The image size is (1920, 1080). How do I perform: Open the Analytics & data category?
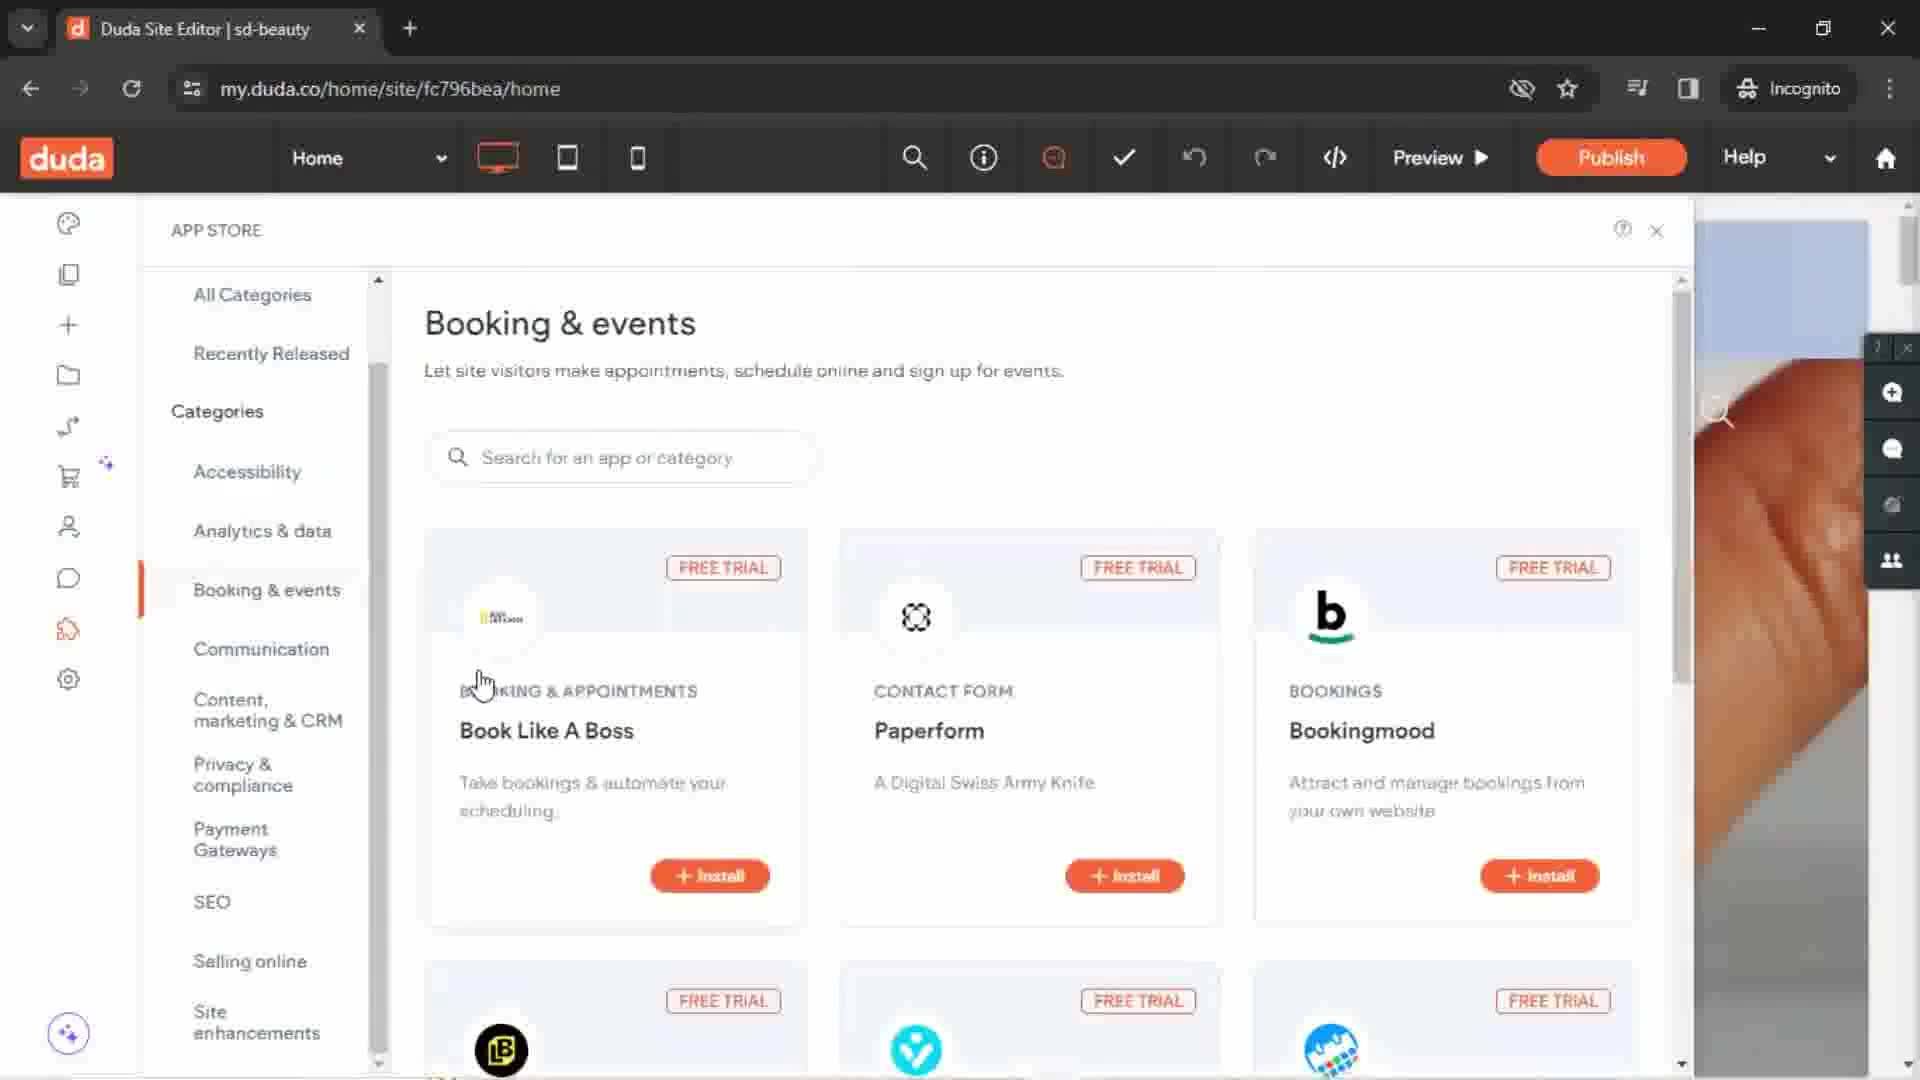(262, 531)
